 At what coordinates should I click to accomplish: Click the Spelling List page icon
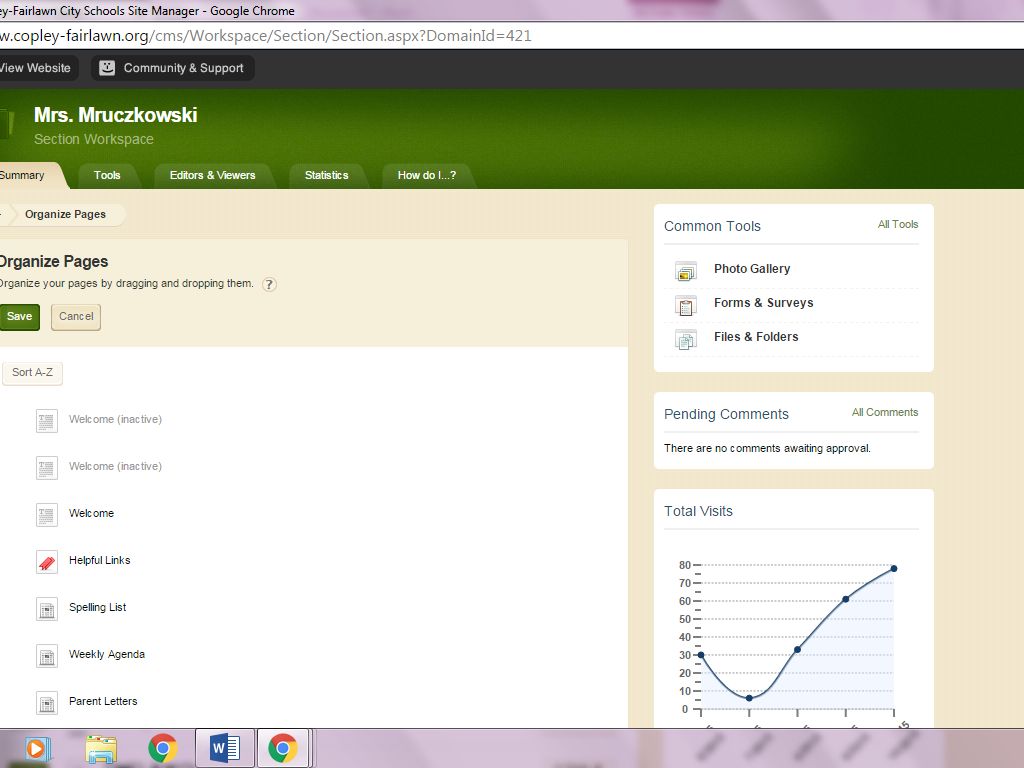tap(47, 608)
